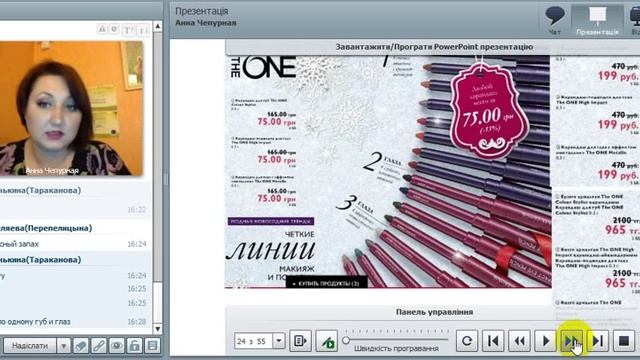This screenshot has width=640, height=360.
Task: Click the slide number field '24 з 55'
Action: coord(253,340)
